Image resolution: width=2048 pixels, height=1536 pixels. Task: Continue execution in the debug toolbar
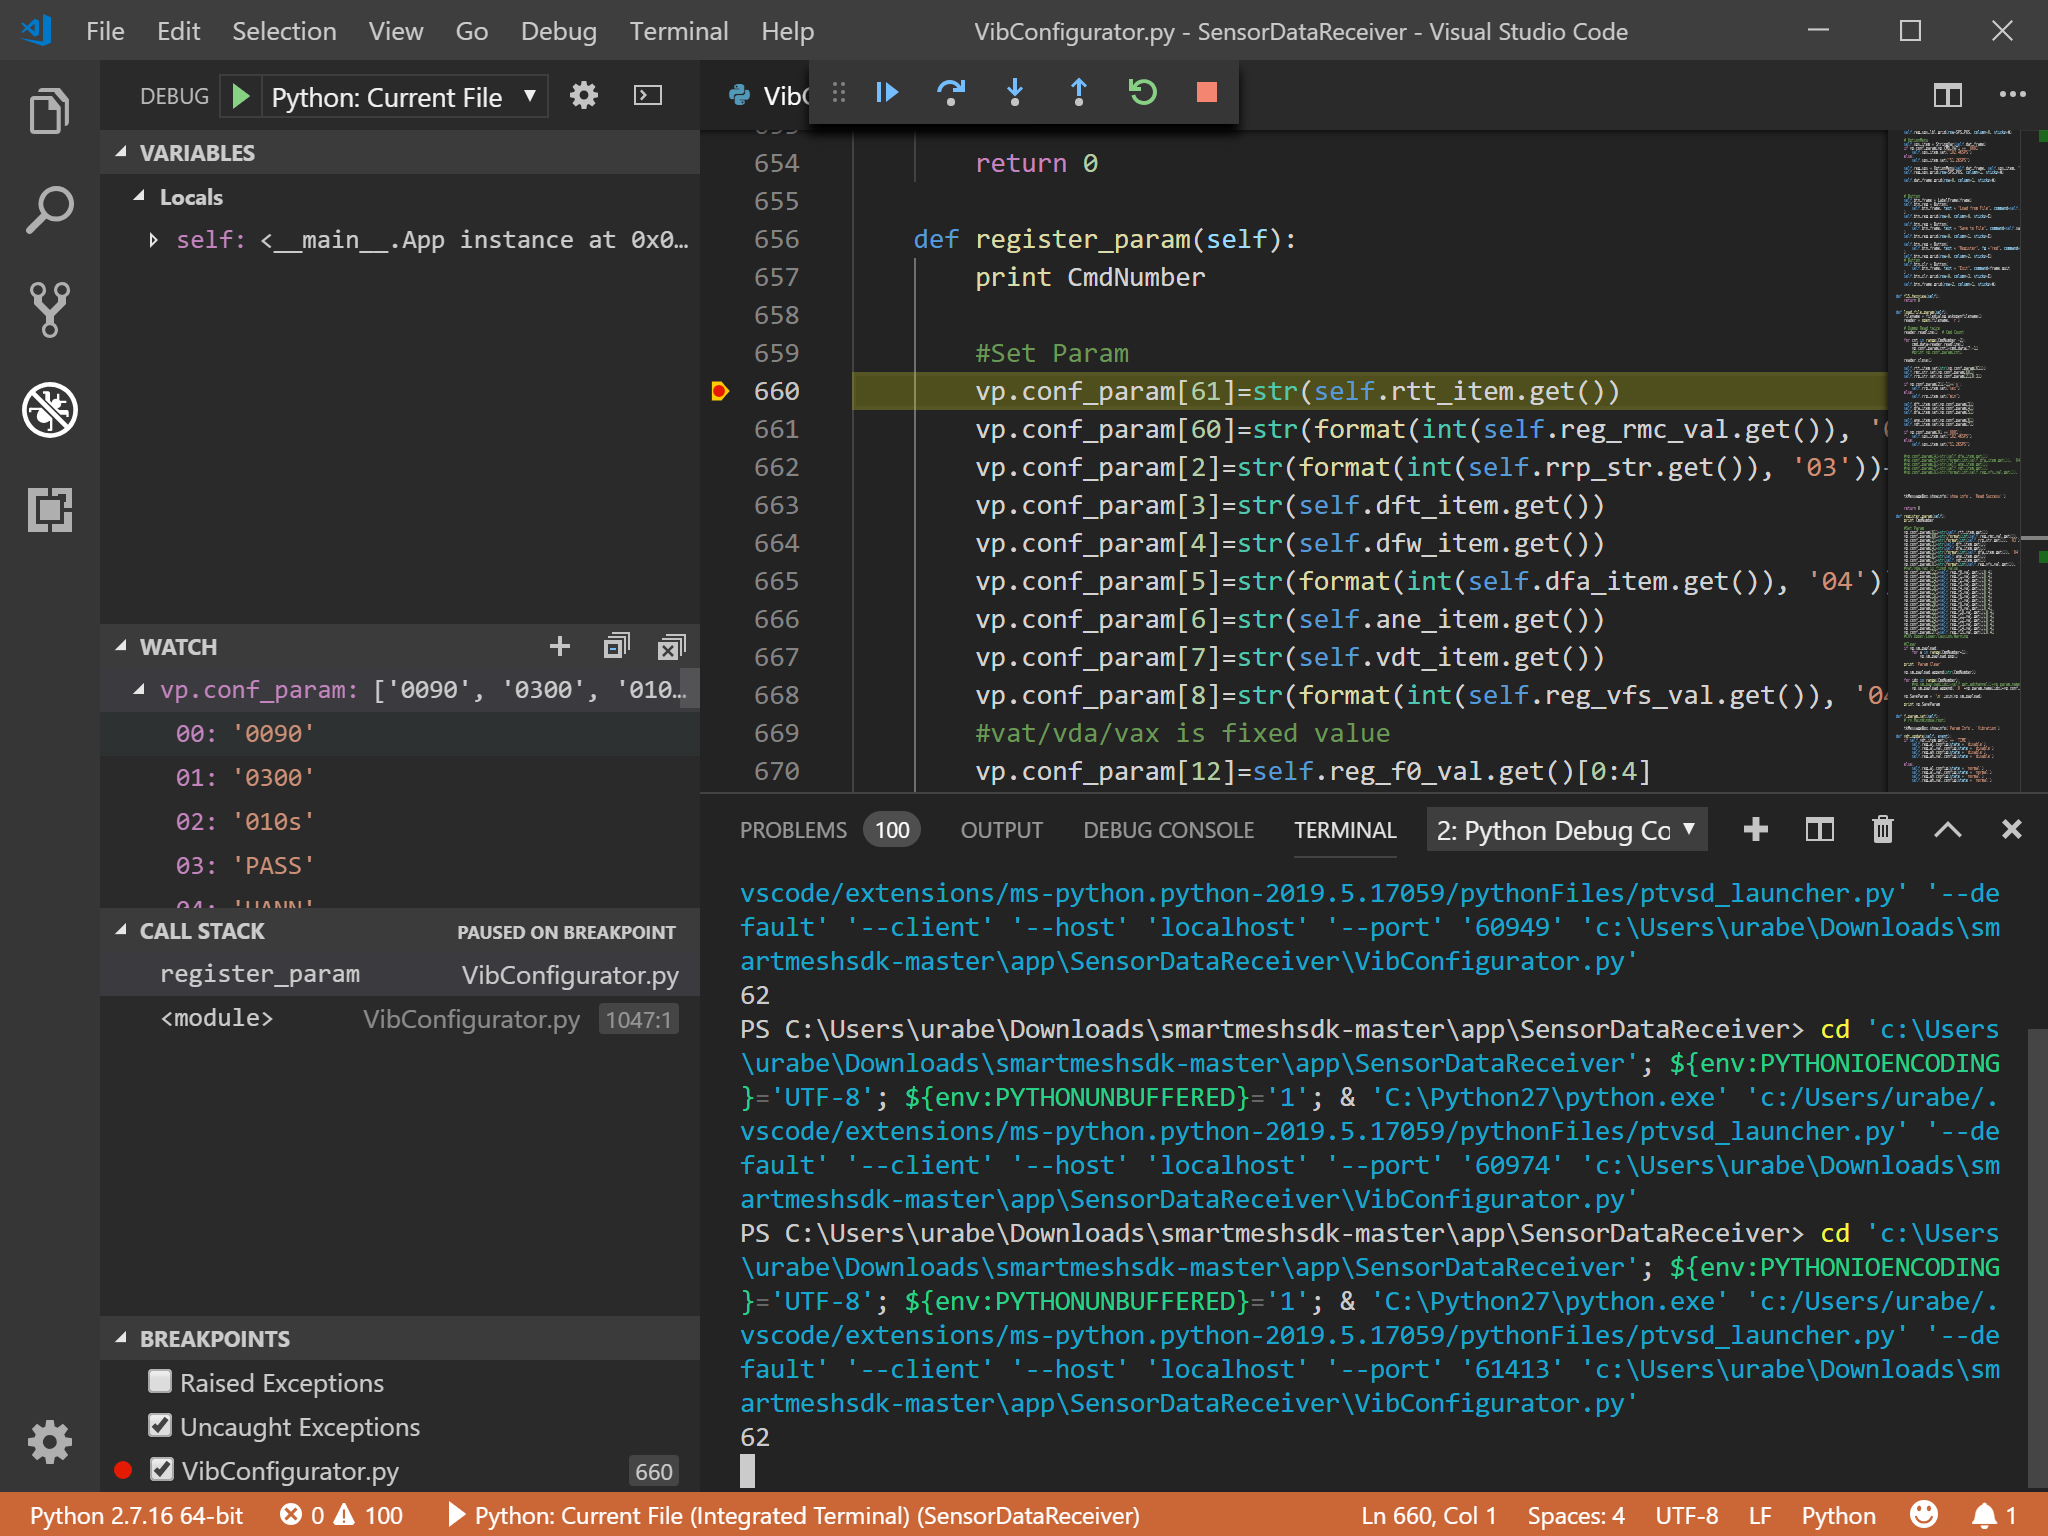(x=886, y=92)
